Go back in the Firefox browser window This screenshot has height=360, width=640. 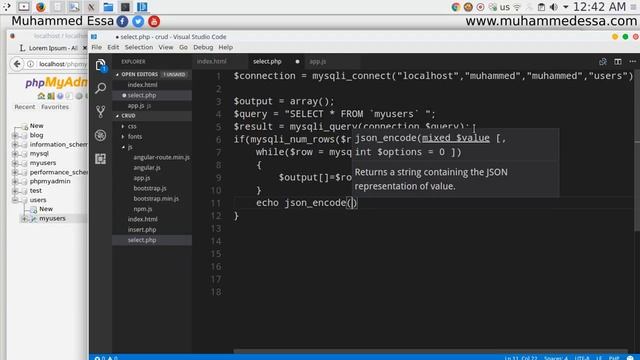tap(17, 64)
